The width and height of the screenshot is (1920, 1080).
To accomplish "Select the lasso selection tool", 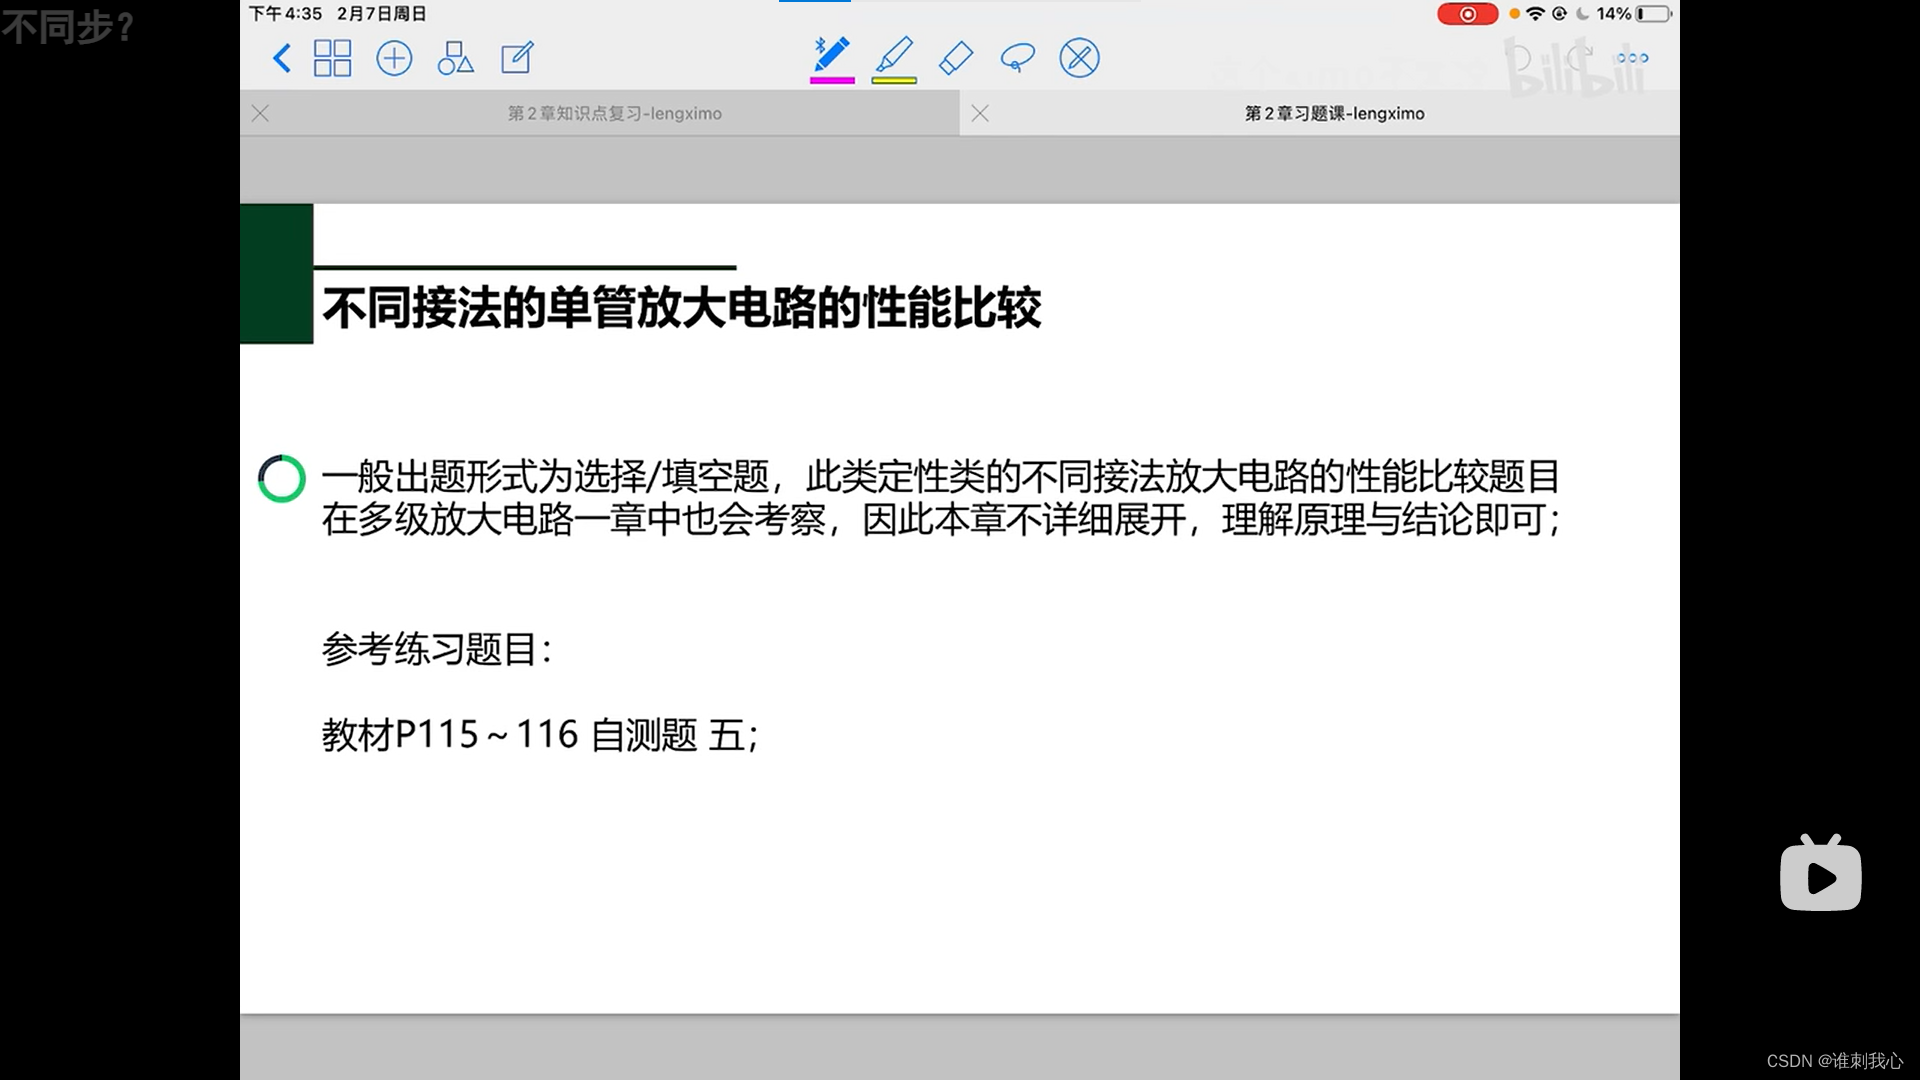I will click(1017, 58).
